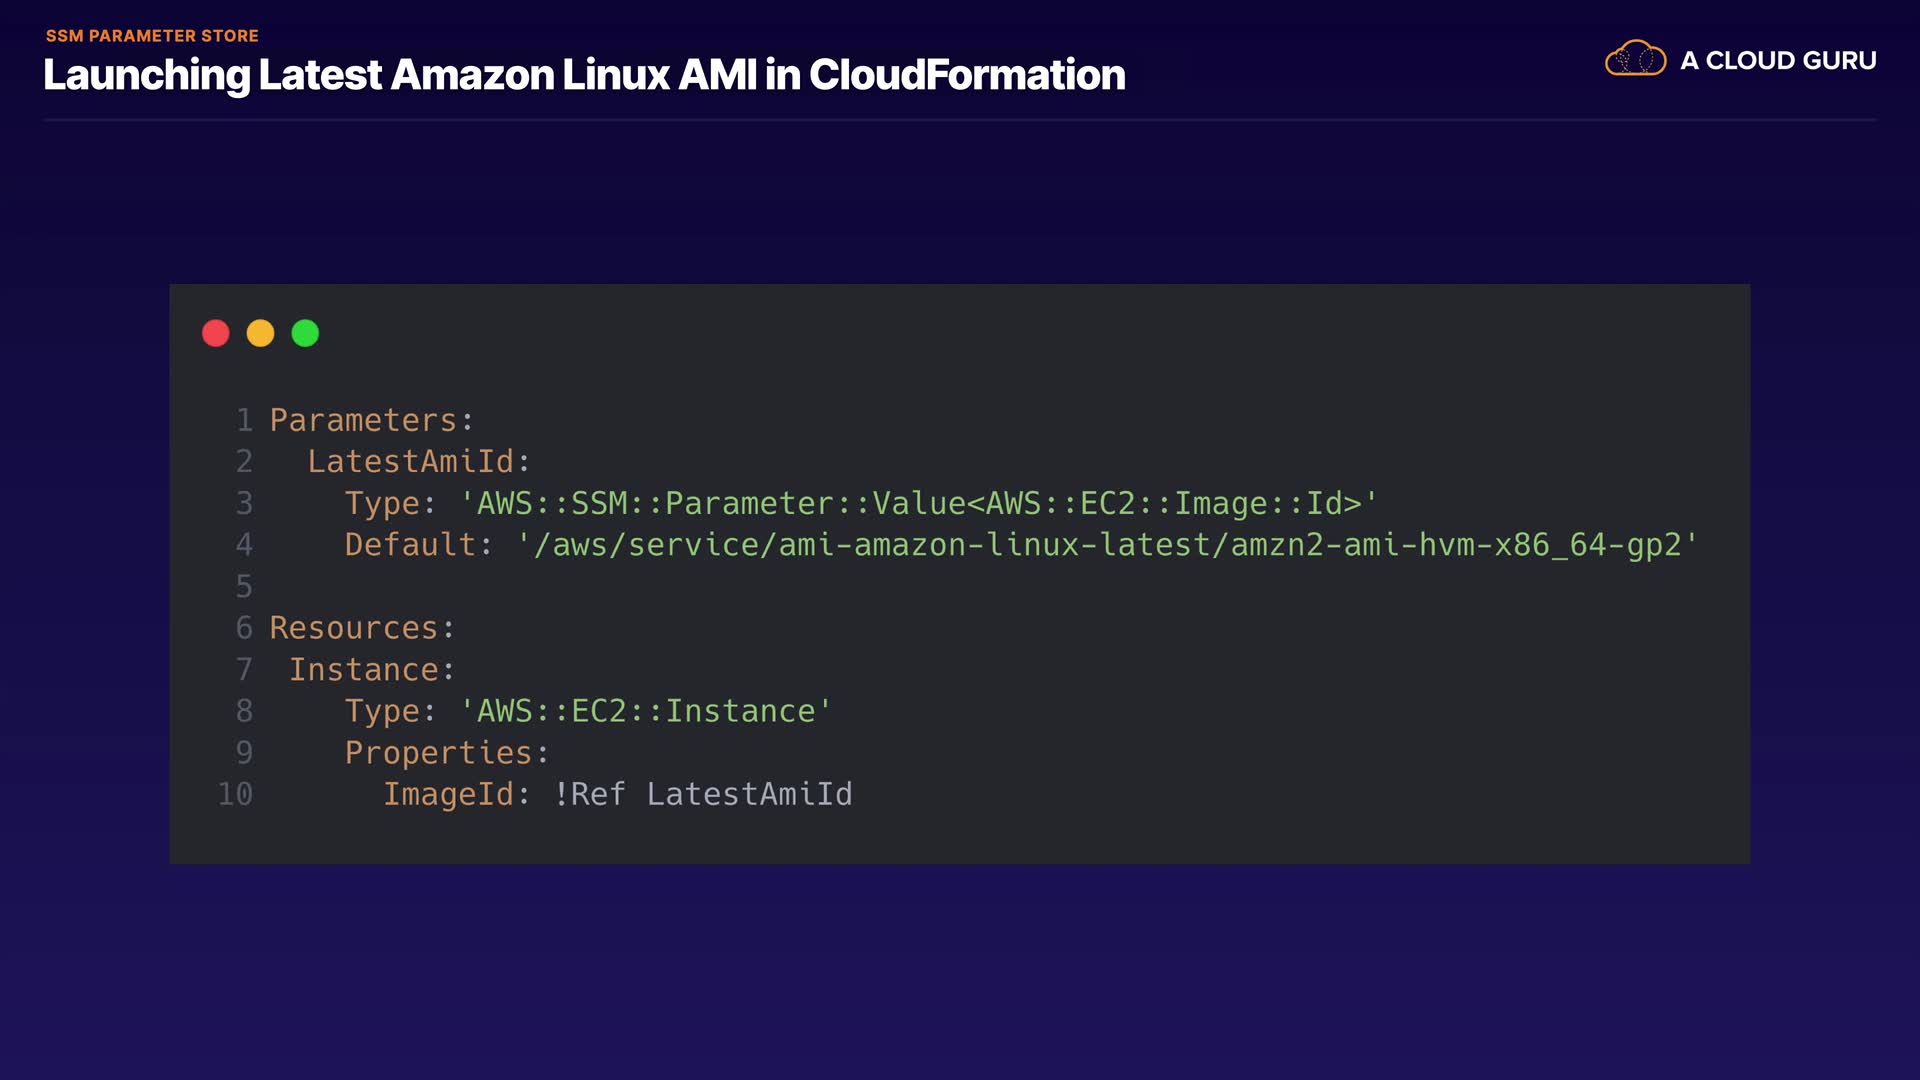Click the red close dot in code window
Image resolution: width=1920 pixels, height=1080 pixels.
pyautogui.click(x=216, y=333)
